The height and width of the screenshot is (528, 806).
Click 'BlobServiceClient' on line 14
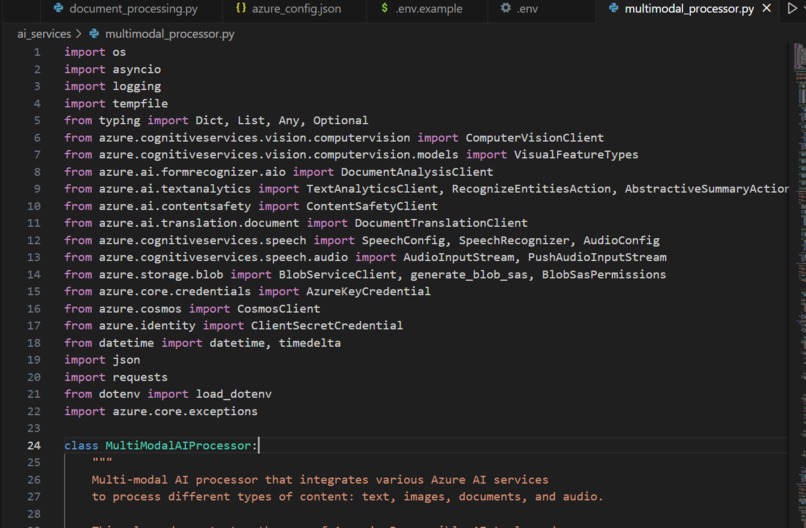(338, 275)
